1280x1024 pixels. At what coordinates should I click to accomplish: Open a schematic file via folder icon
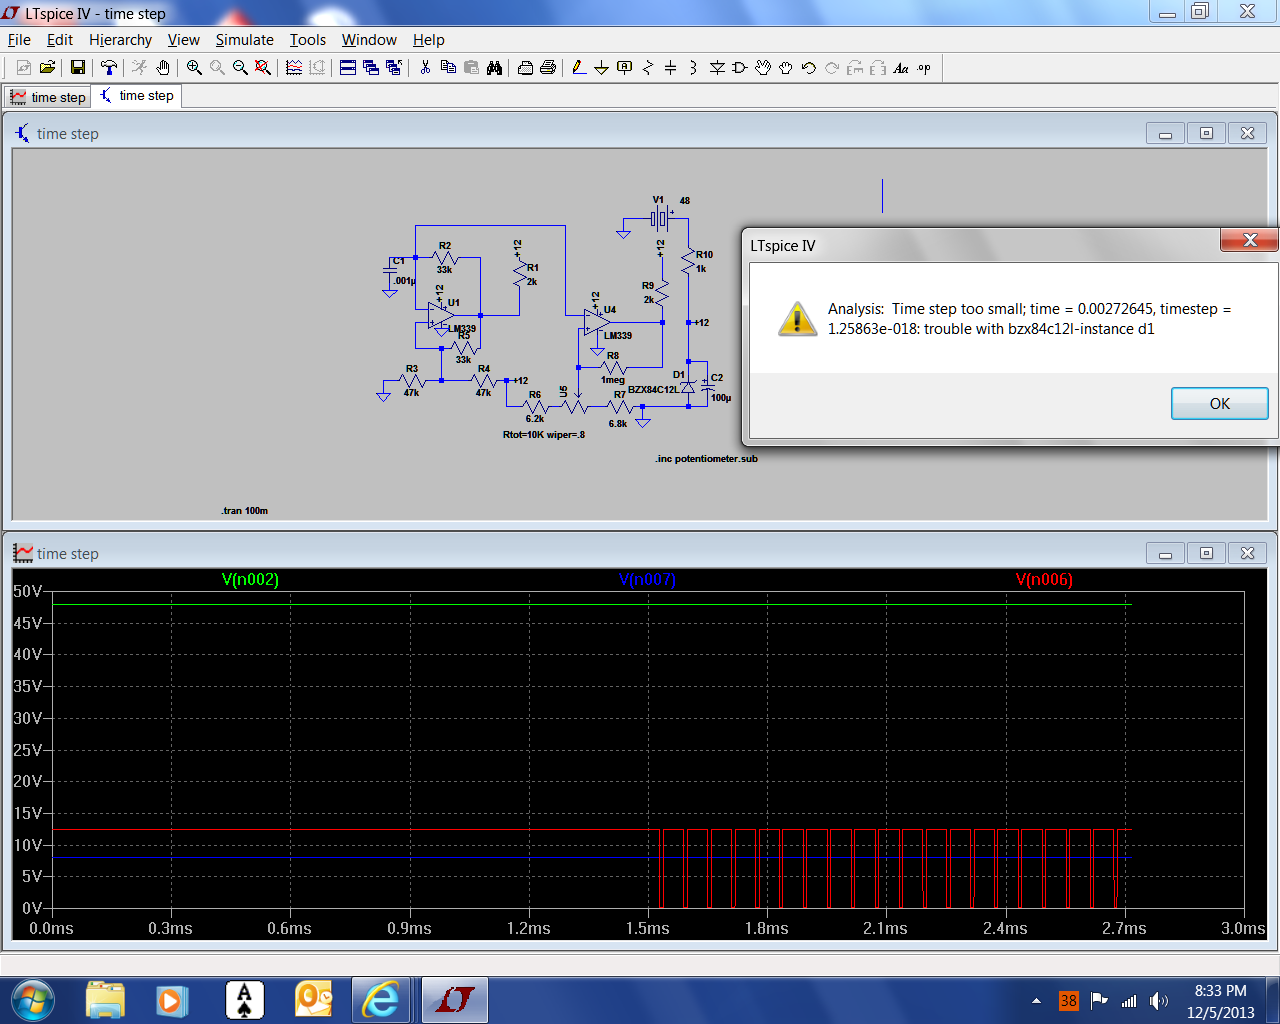coord(47,68)
